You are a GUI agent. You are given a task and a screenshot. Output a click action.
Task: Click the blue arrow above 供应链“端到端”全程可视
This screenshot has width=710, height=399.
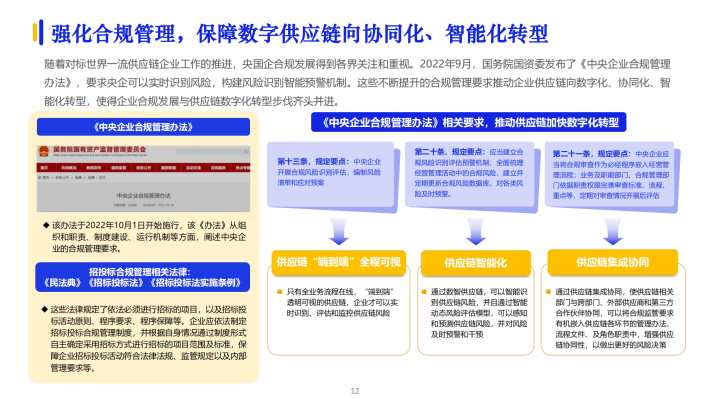pos(339,232)
